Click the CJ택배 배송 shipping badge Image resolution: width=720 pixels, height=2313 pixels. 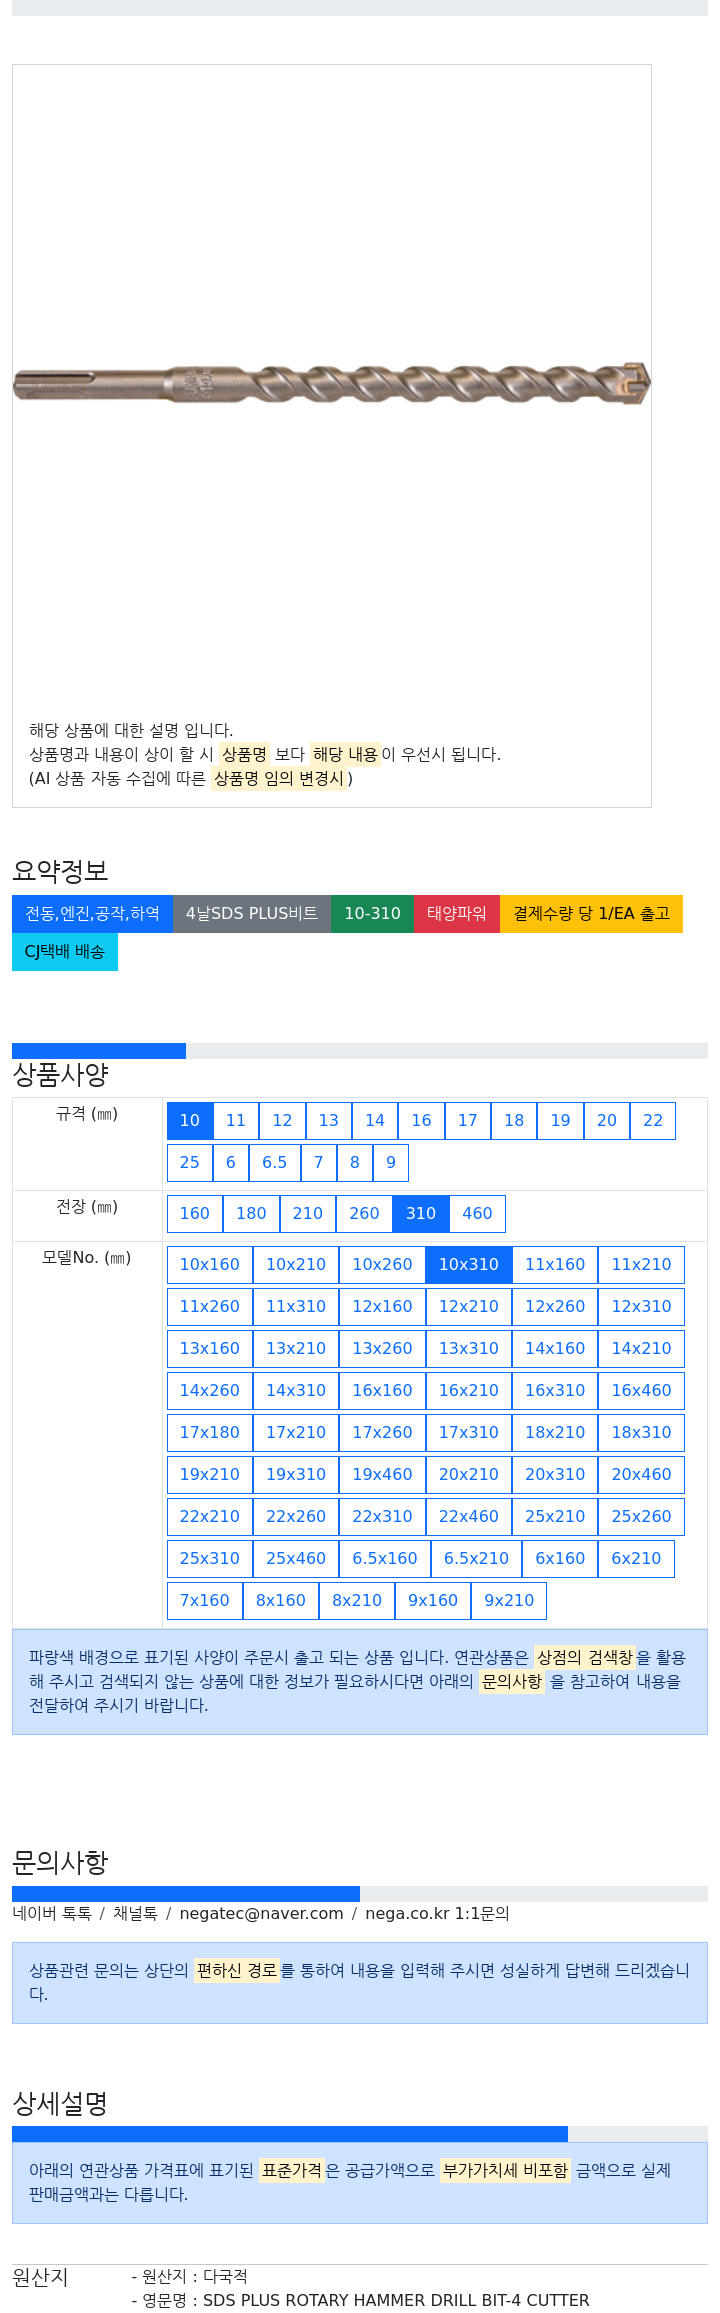click(65, 952)
